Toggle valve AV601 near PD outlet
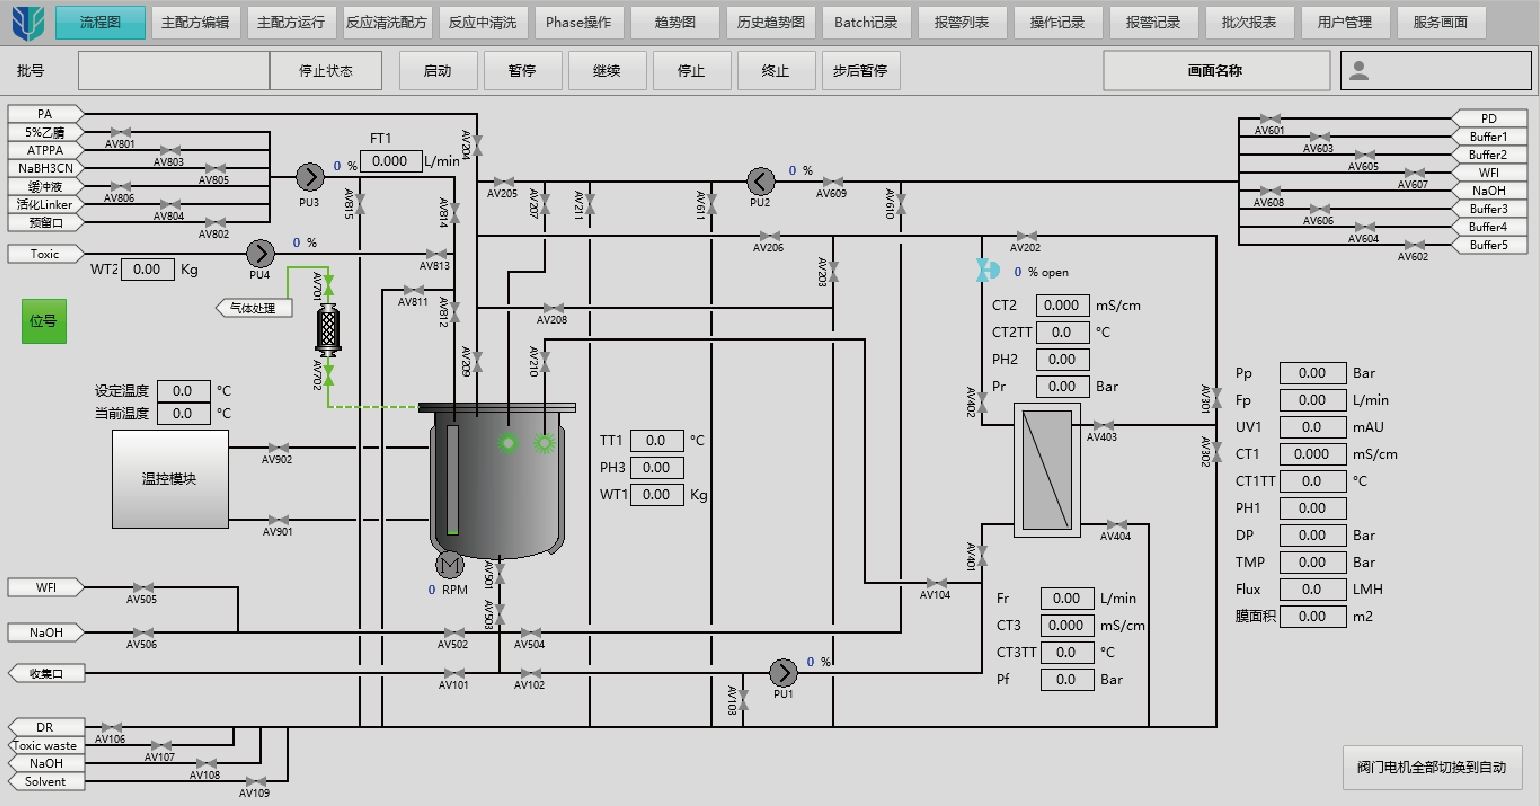 point(1270,119)
